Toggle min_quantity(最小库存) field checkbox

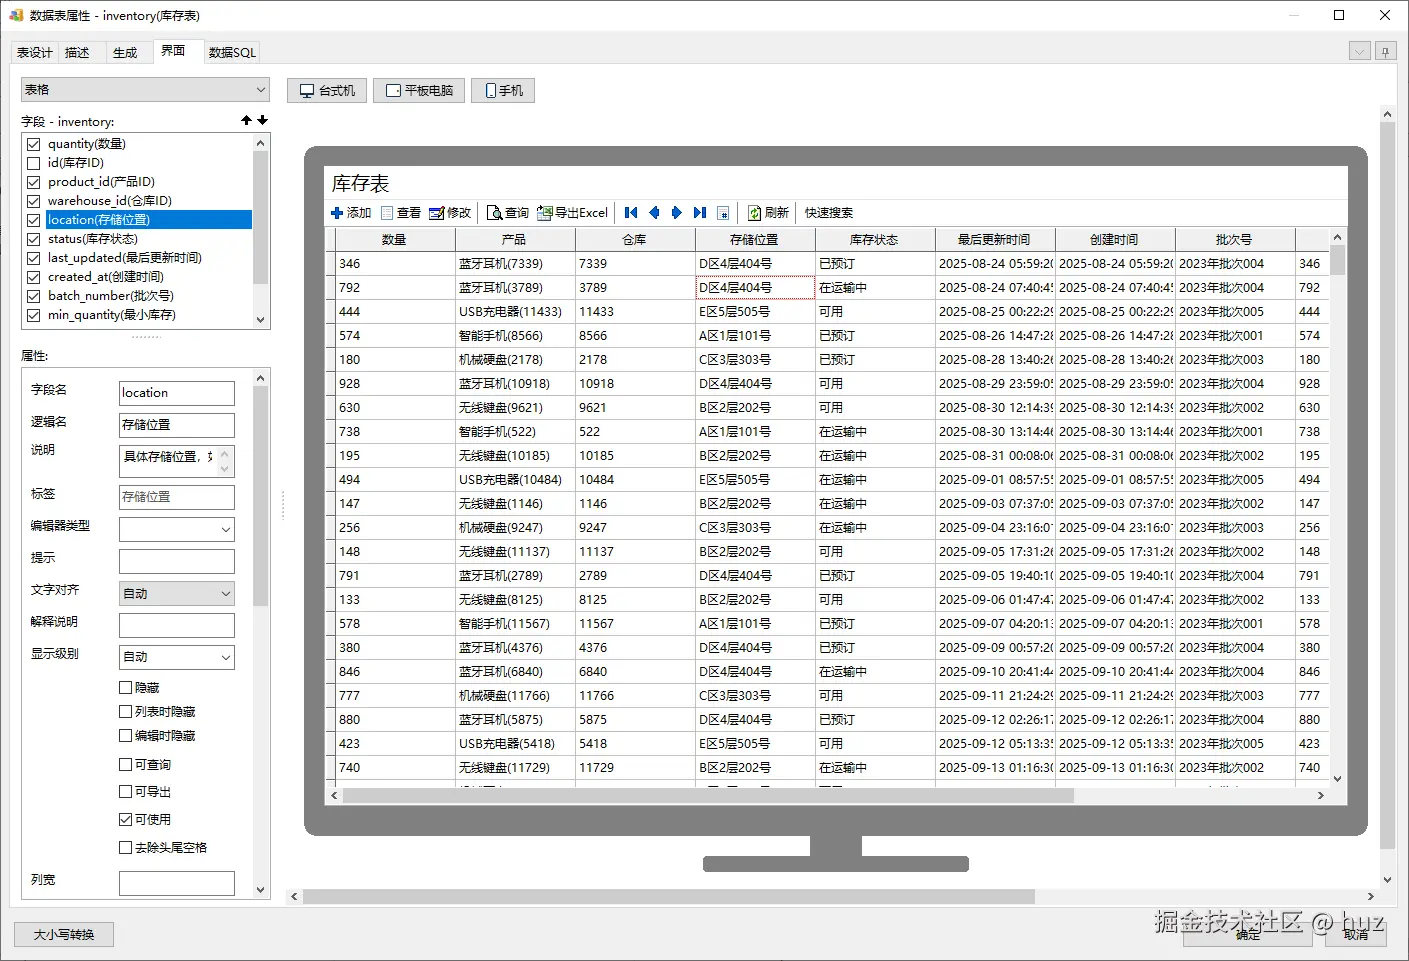[x=34, y=315]
